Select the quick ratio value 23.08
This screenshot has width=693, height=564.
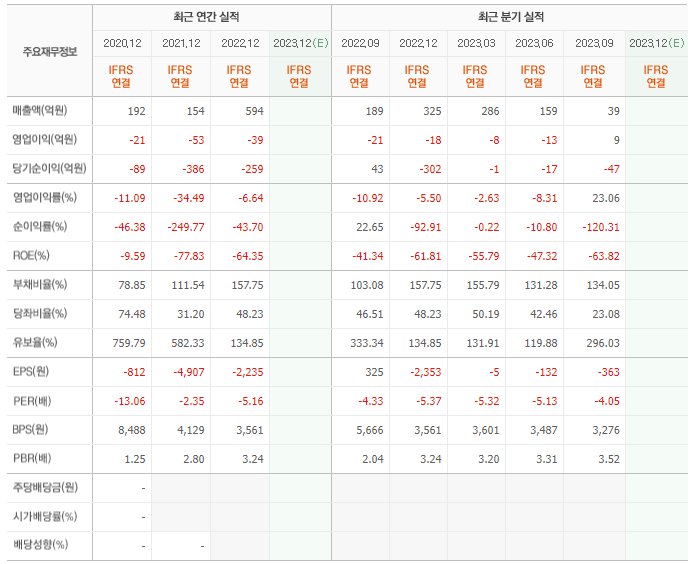[x=606, y=314]
